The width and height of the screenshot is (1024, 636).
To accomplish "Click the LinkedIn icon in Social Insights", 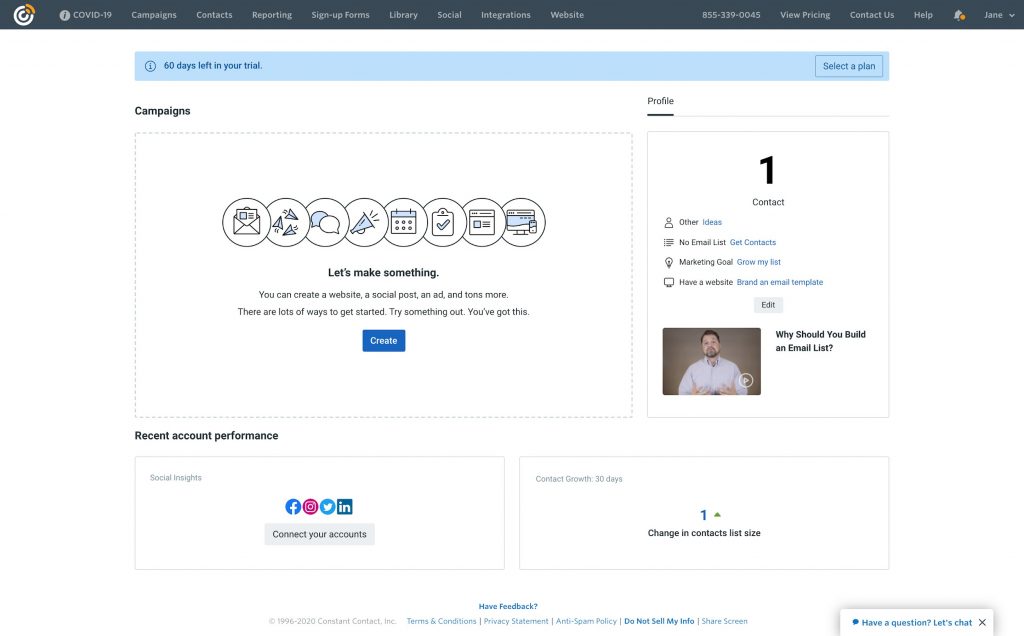I will (344, 507).
